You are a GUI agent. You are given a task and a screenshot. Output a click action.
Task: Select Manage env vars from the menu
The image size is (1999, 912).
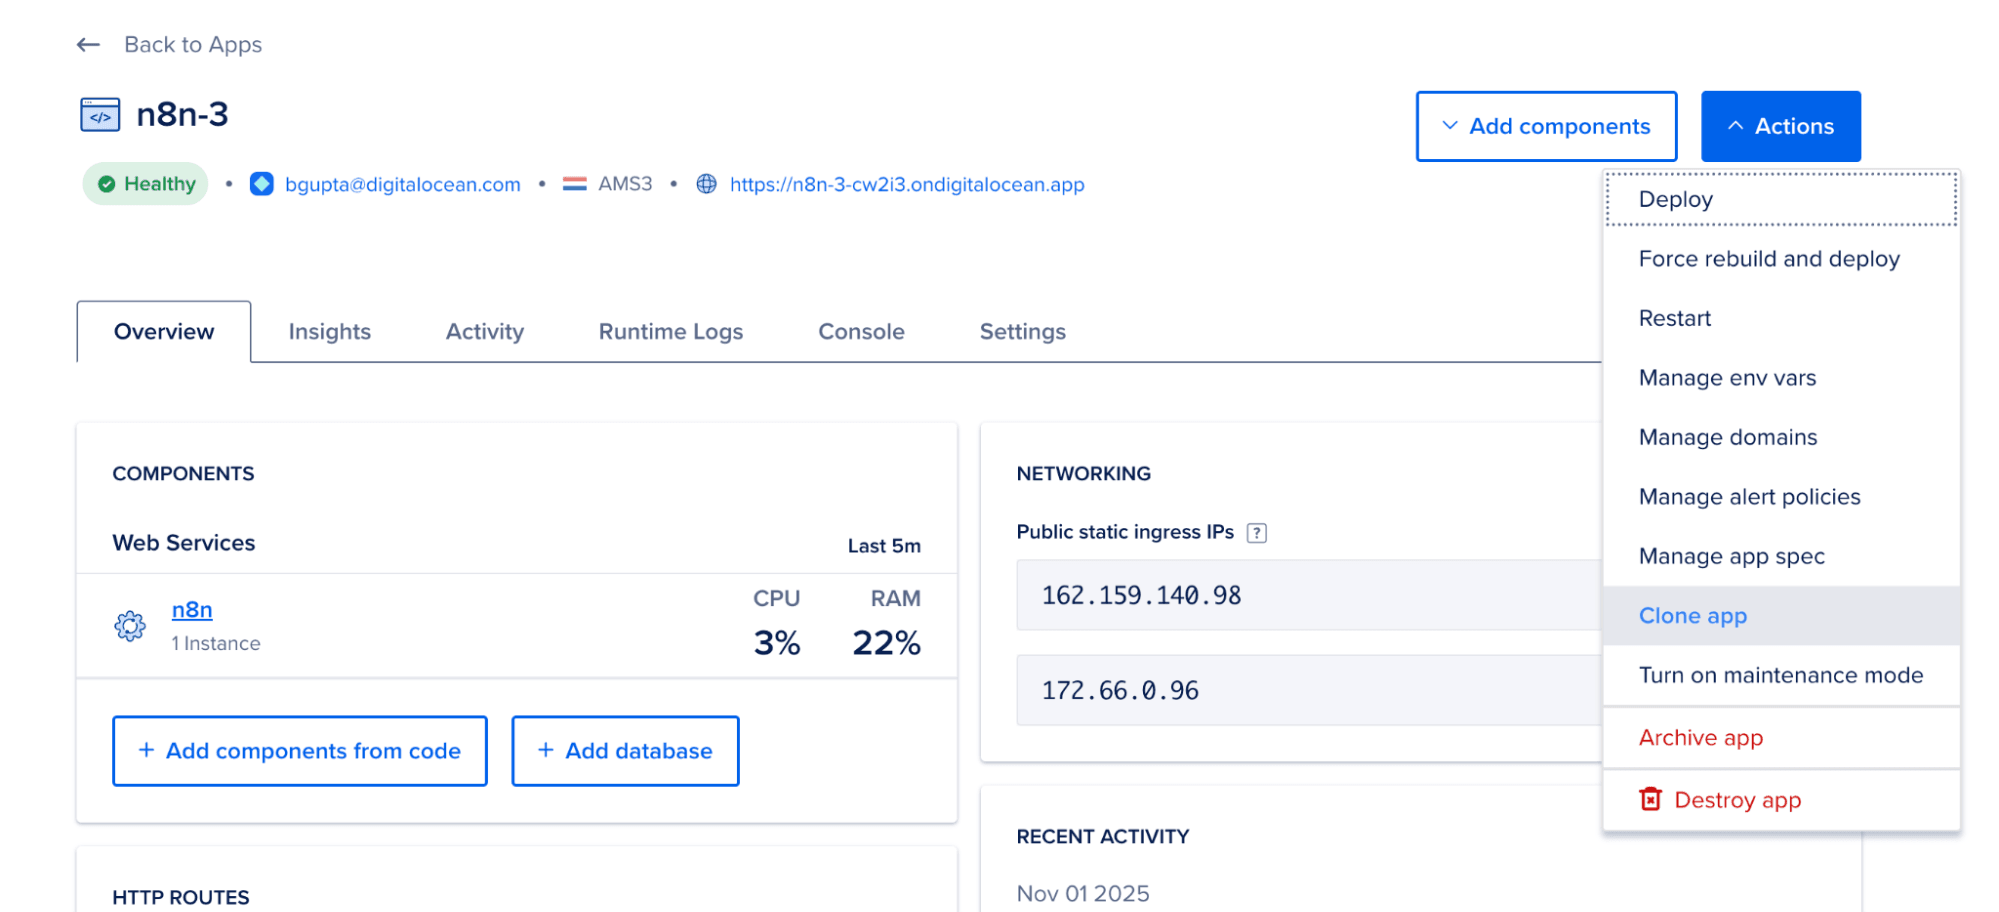tap(1728, 377)
